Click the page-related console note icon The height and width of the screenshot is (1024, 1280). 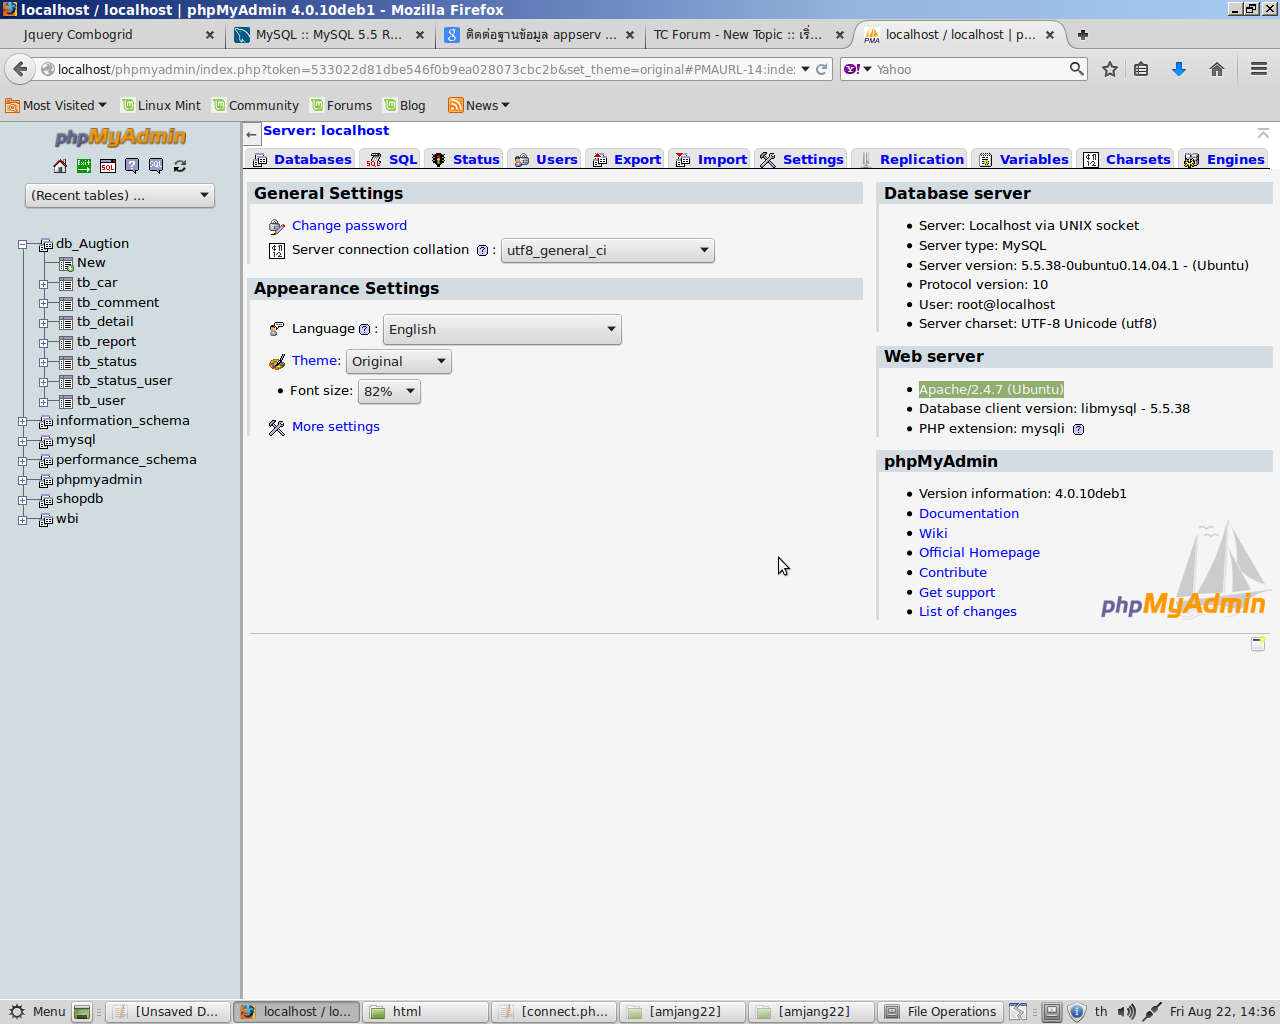(1258, 643)
